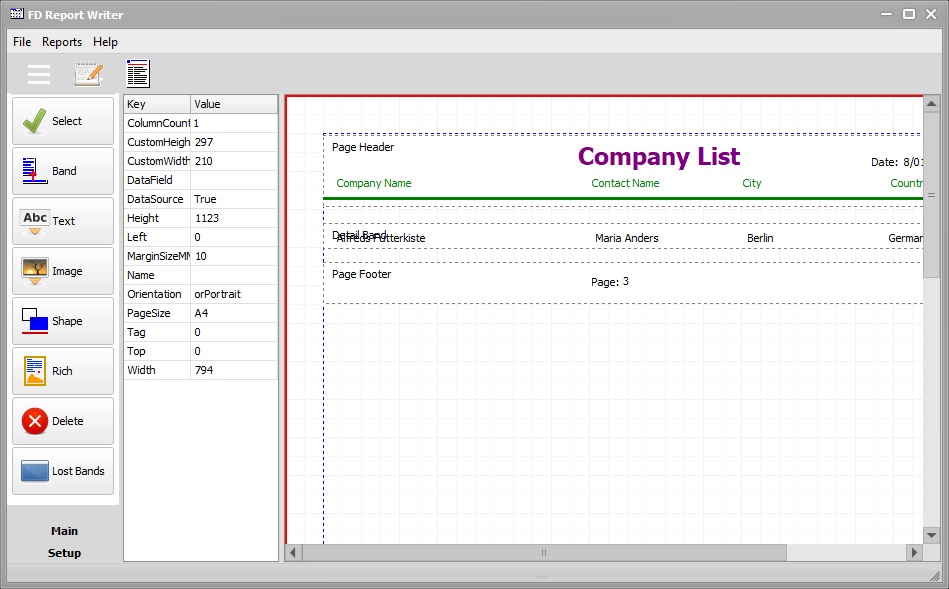Click the Value column header

pos(234,104)
